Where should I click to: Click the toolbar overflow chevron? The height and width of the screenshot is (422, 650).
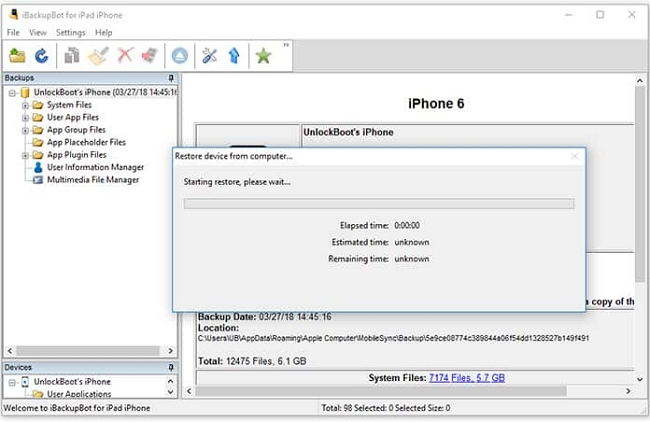click(x=286, y=45)
